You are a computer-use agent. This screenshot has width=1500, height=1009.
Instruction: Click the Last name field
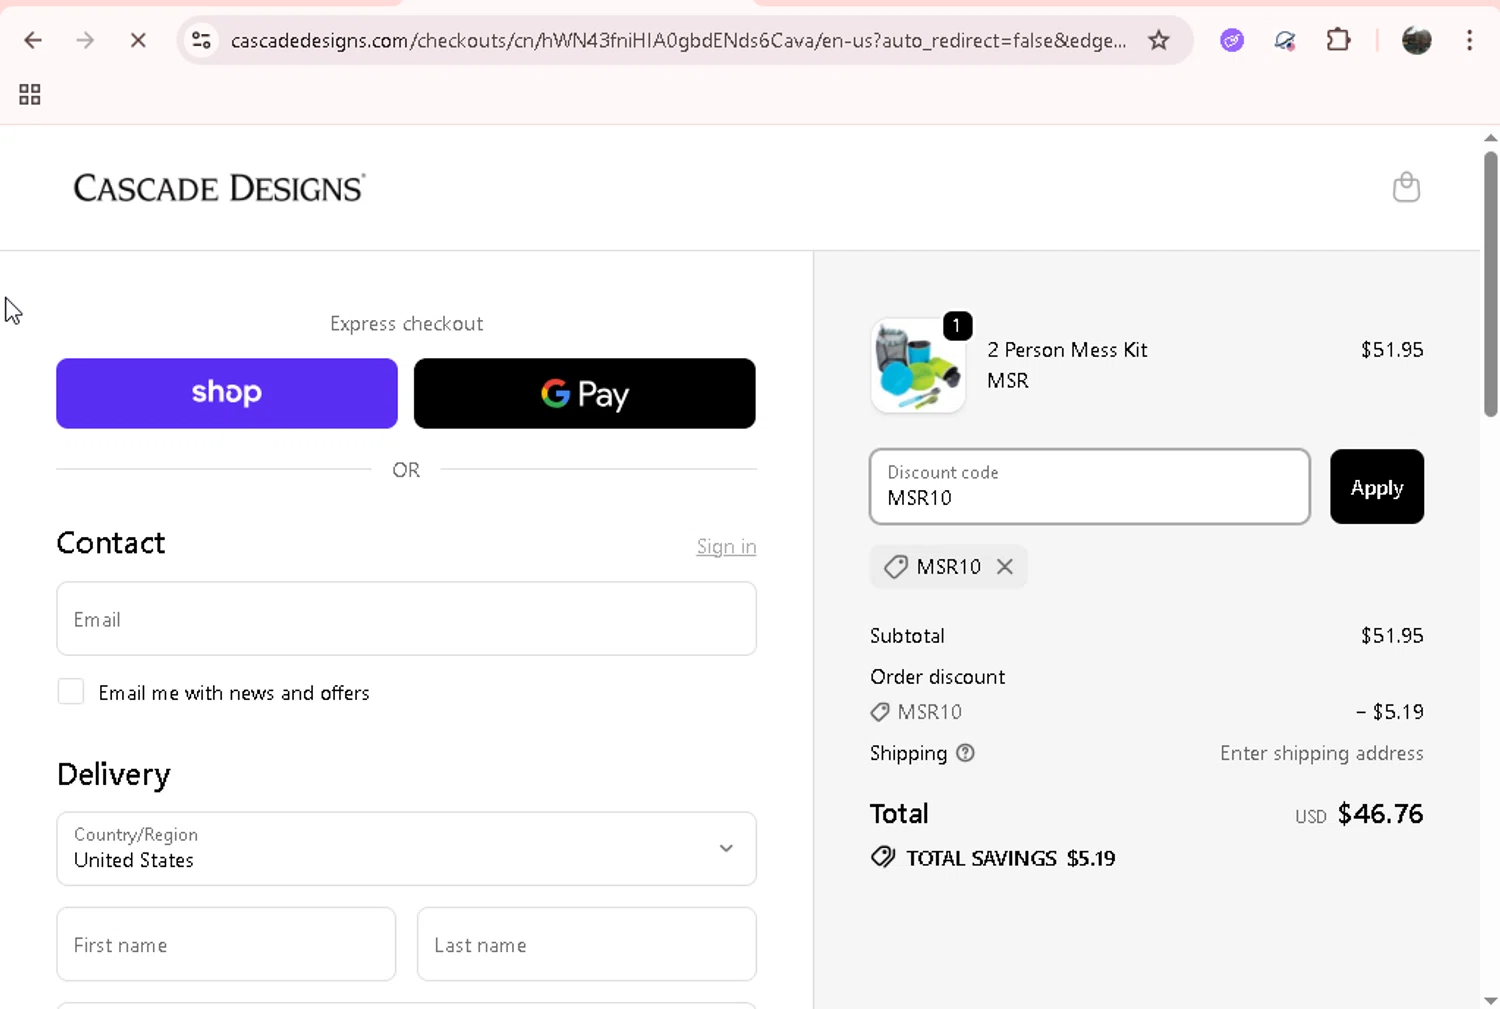[587, 944]
